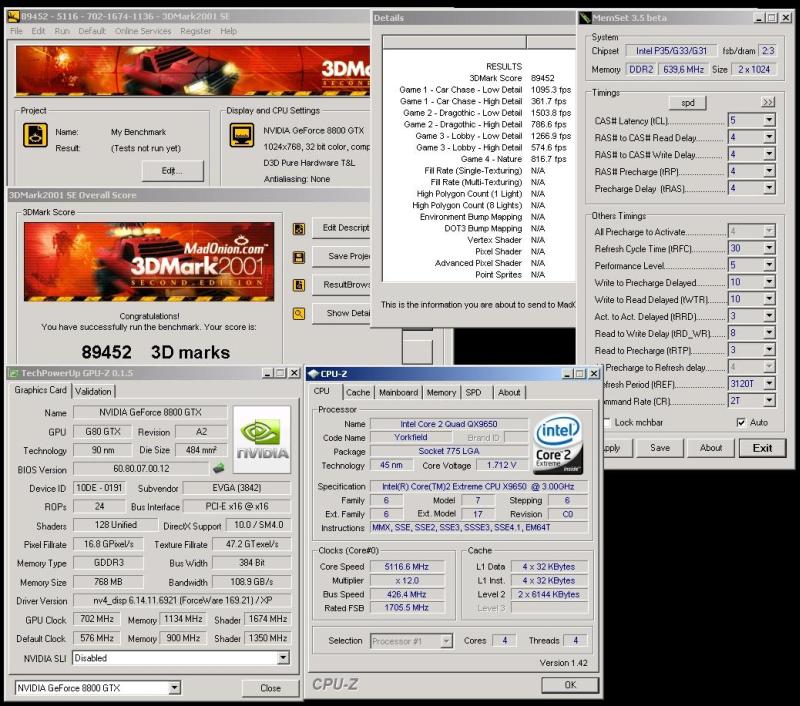Screen dimensions: 800x706
Task: Click OK in the CPU-Z window
Action: (x=570, y=685)
